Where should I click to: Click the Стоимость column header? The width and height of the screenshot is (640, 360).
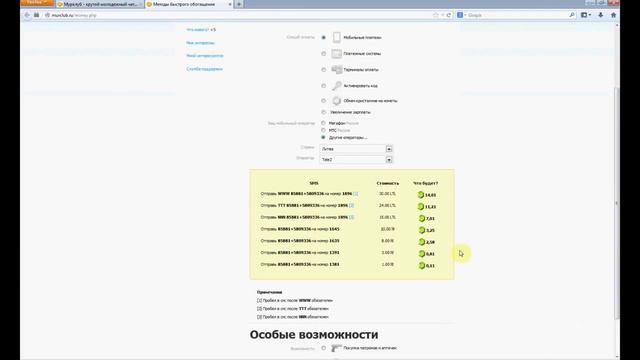pos(388,183)
